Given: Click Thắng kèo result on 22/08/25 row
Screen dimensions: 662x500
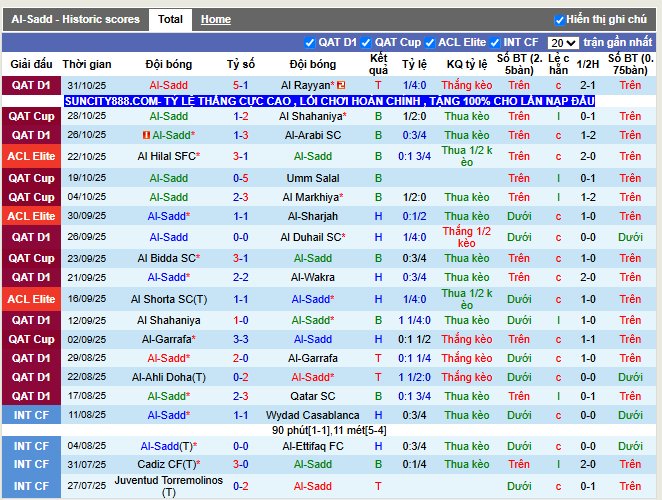Looking at the screenshot, I should 467,377.
